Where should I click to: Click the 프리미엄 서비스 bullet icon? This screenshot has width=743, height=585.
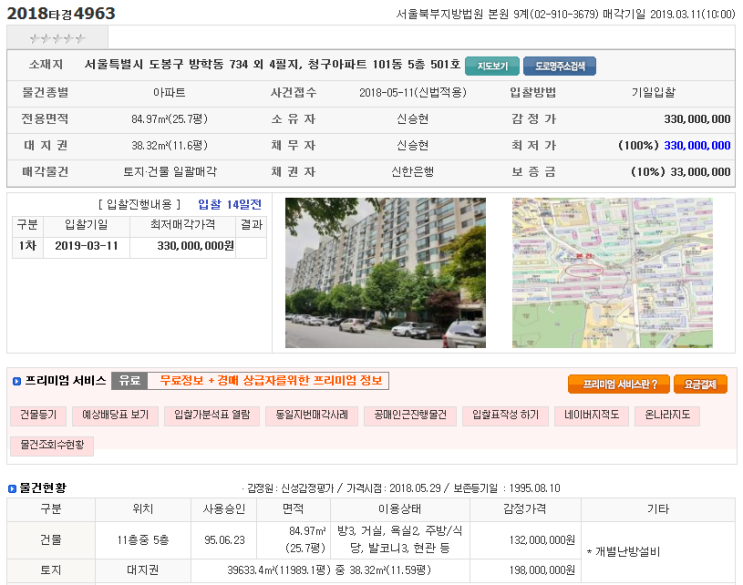(17, 381)
